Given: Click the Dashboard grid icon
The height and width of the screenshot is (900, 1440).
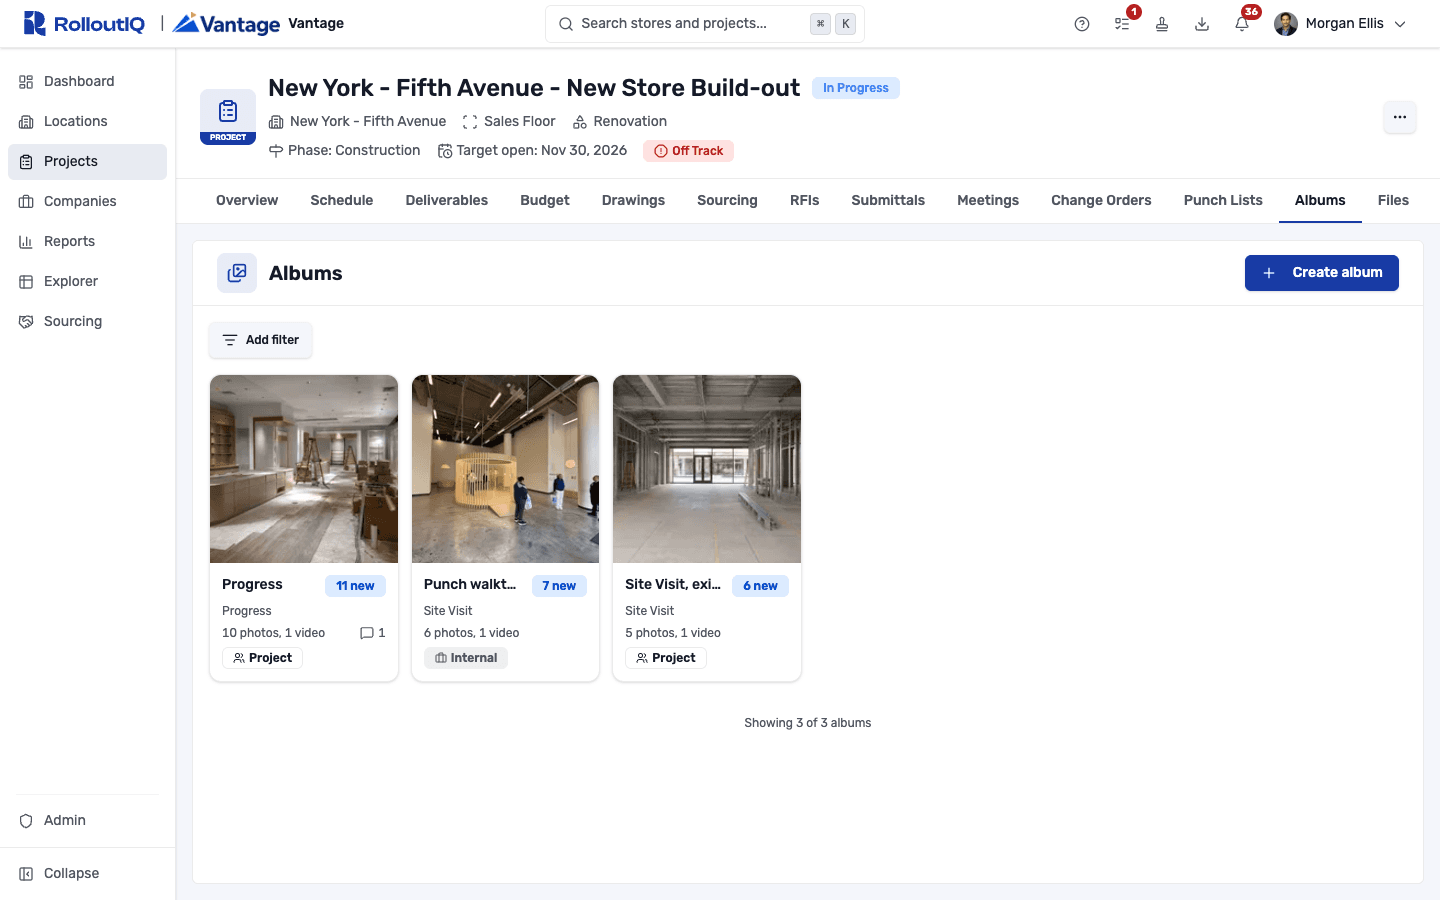Looking at the screenshot, I should pyautogui.click(x=26, y=82).
